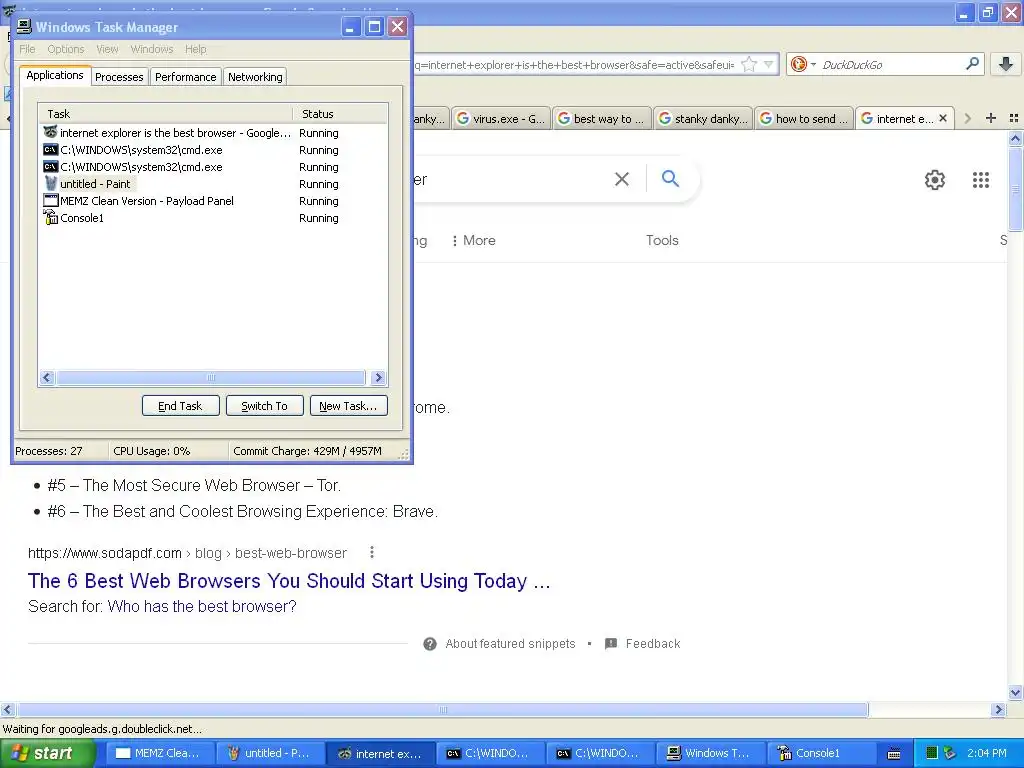Open the tab groups grid icon

1014,118
